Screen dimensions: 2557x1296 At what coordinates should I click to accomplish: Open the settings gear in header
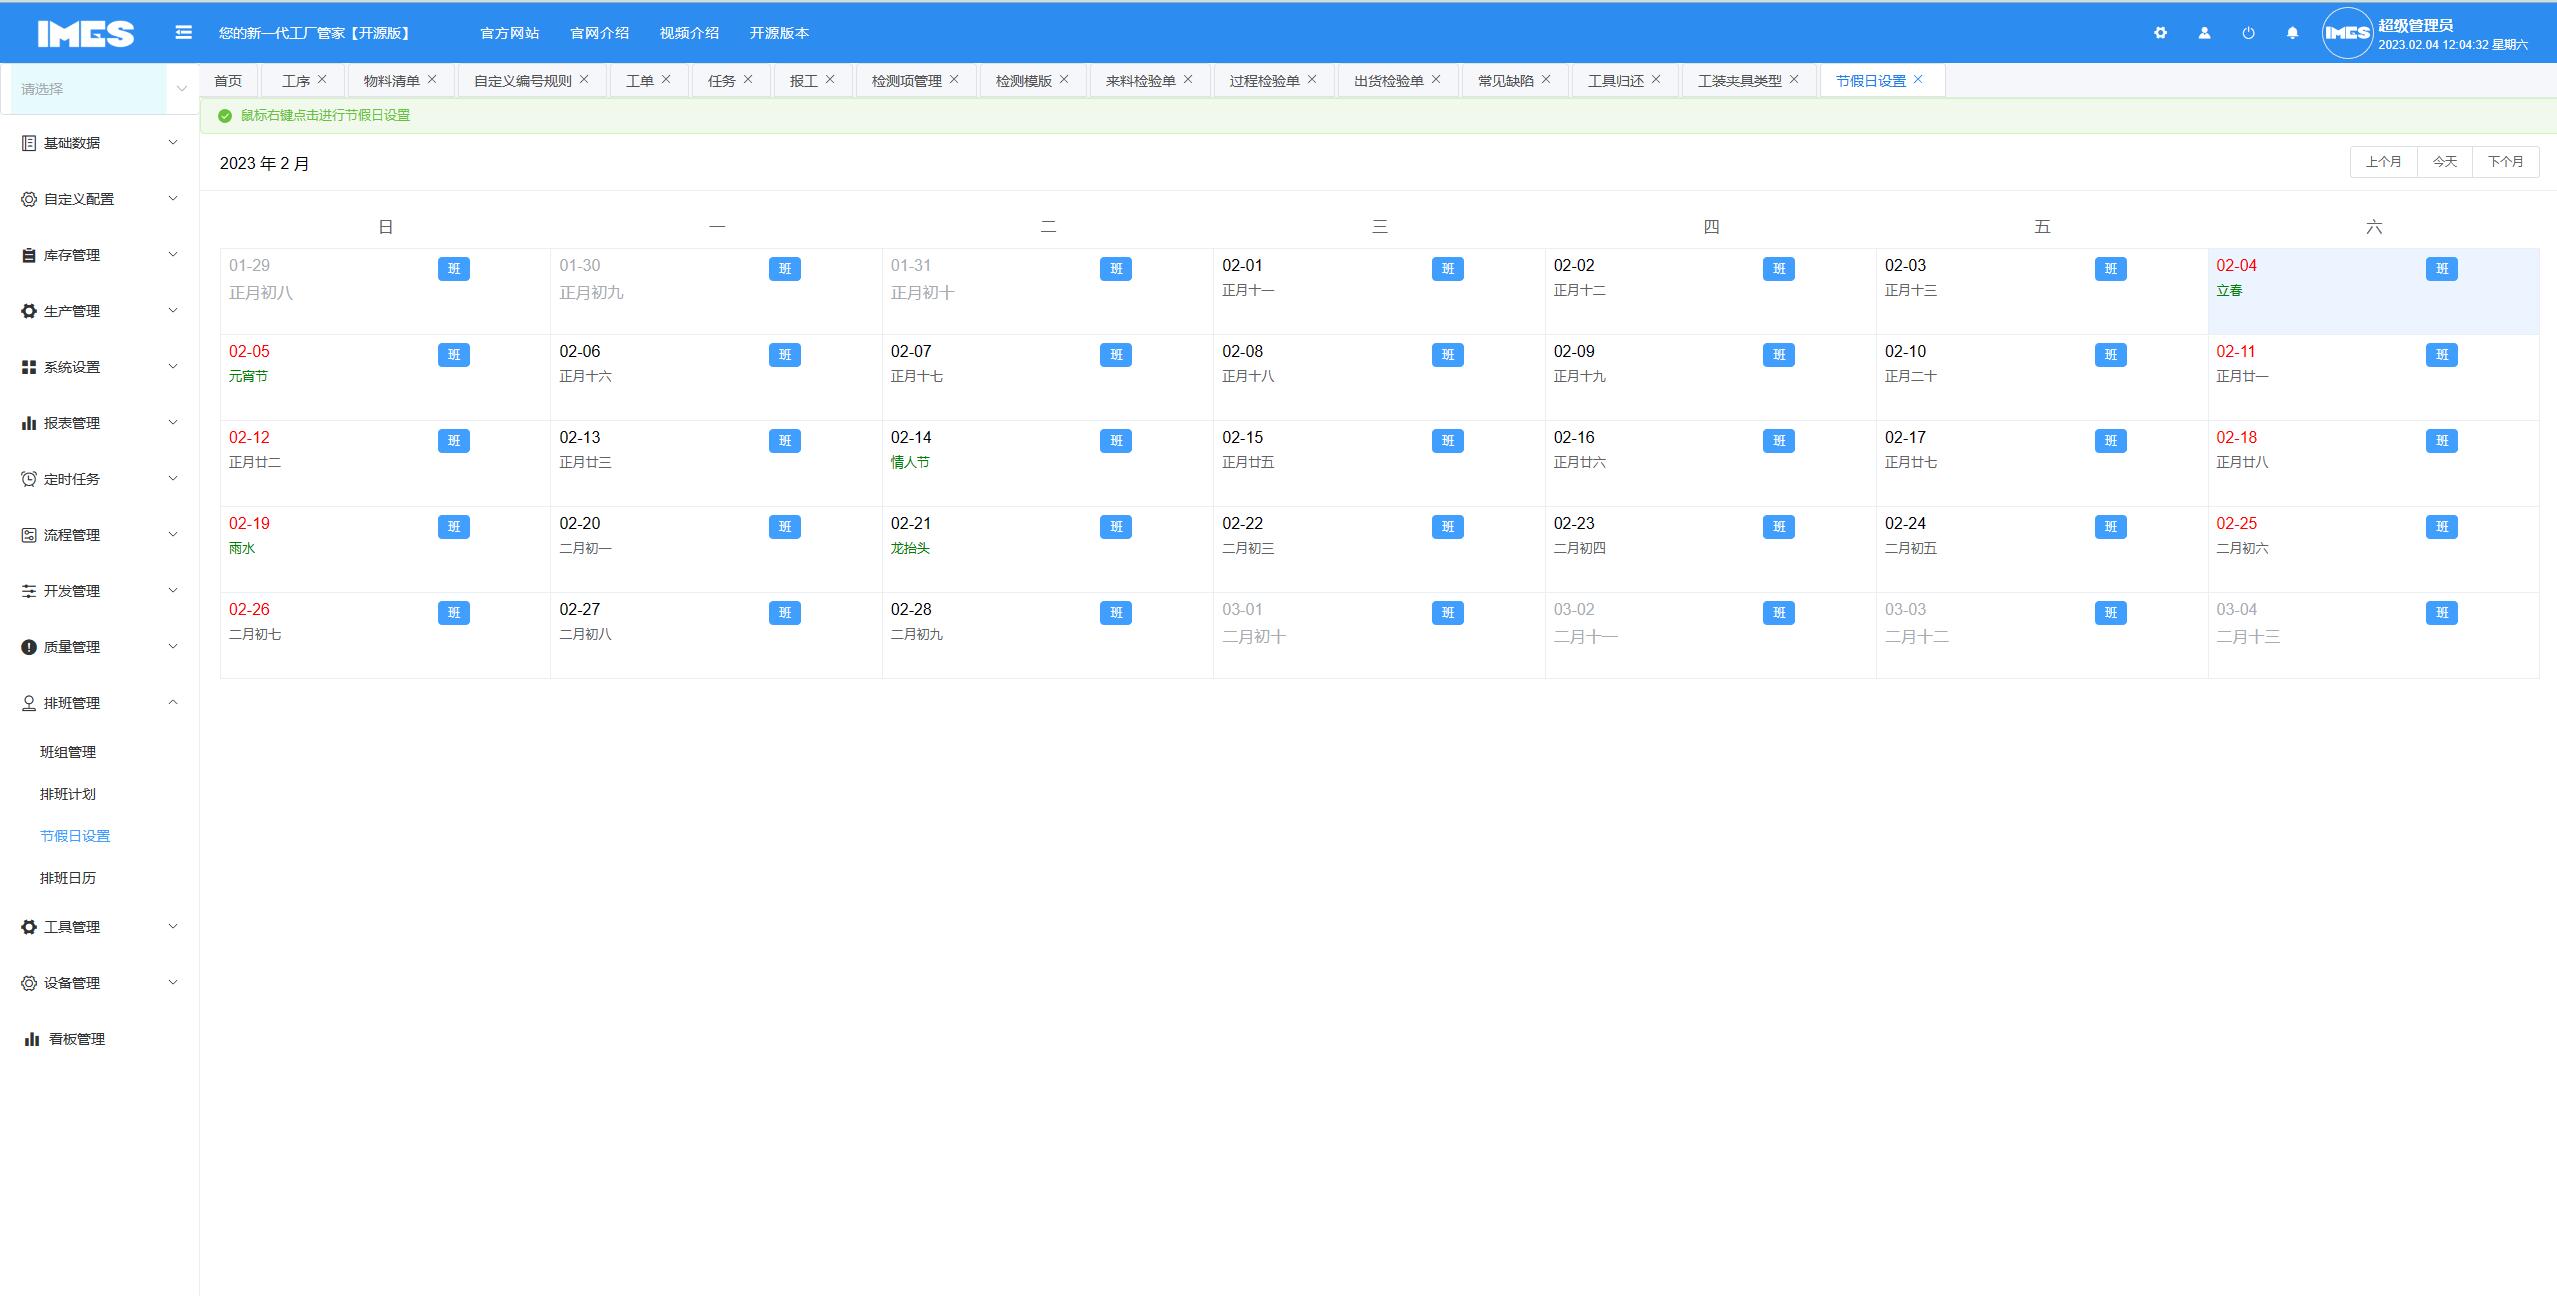tap(2160, 33)
